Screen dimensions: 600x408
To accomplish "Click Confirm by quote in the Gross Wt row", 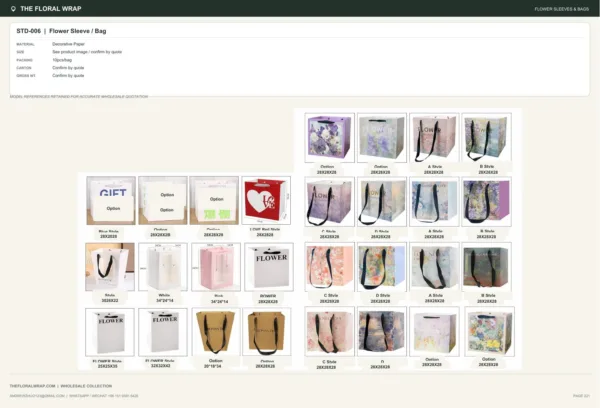I will pyautogui.click(x=68, y=75).
